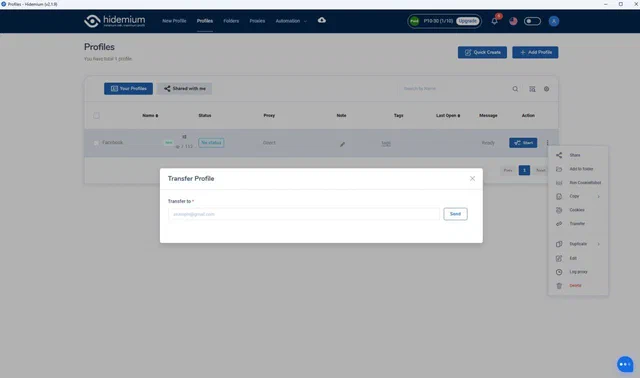This screenshot has width=640, height=378.
Task: Click the Upgrade plan button
Action: [x=467, y=21]
